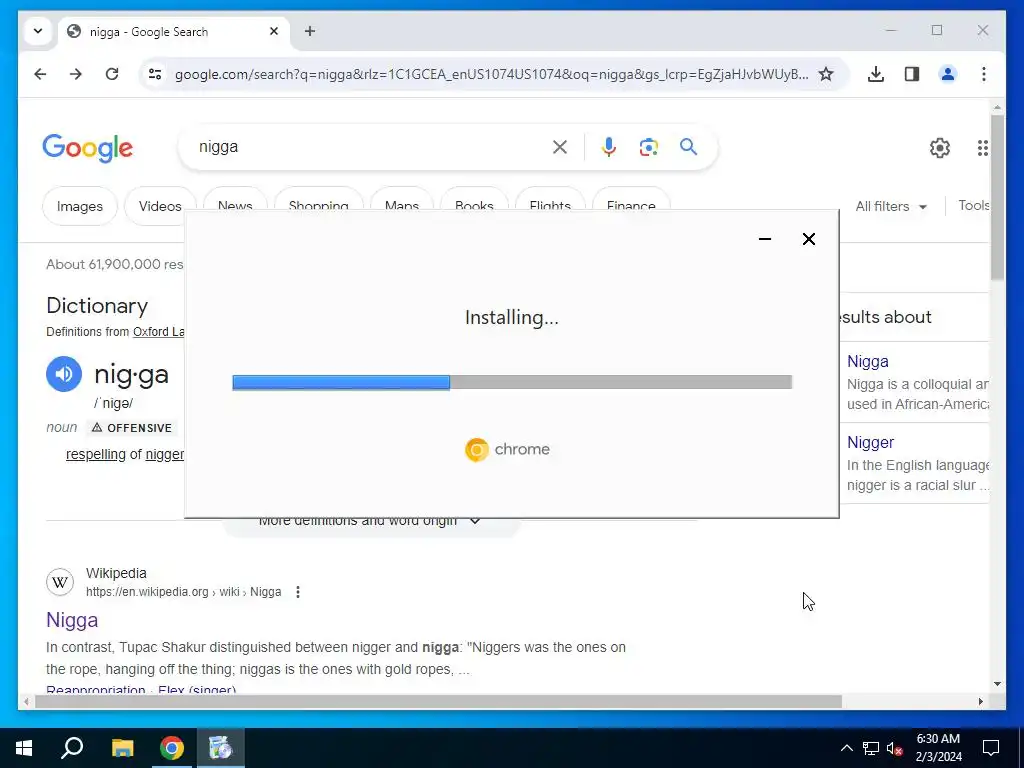
Task: Open the second sidebar result link
Action: (x=870, y=442)
